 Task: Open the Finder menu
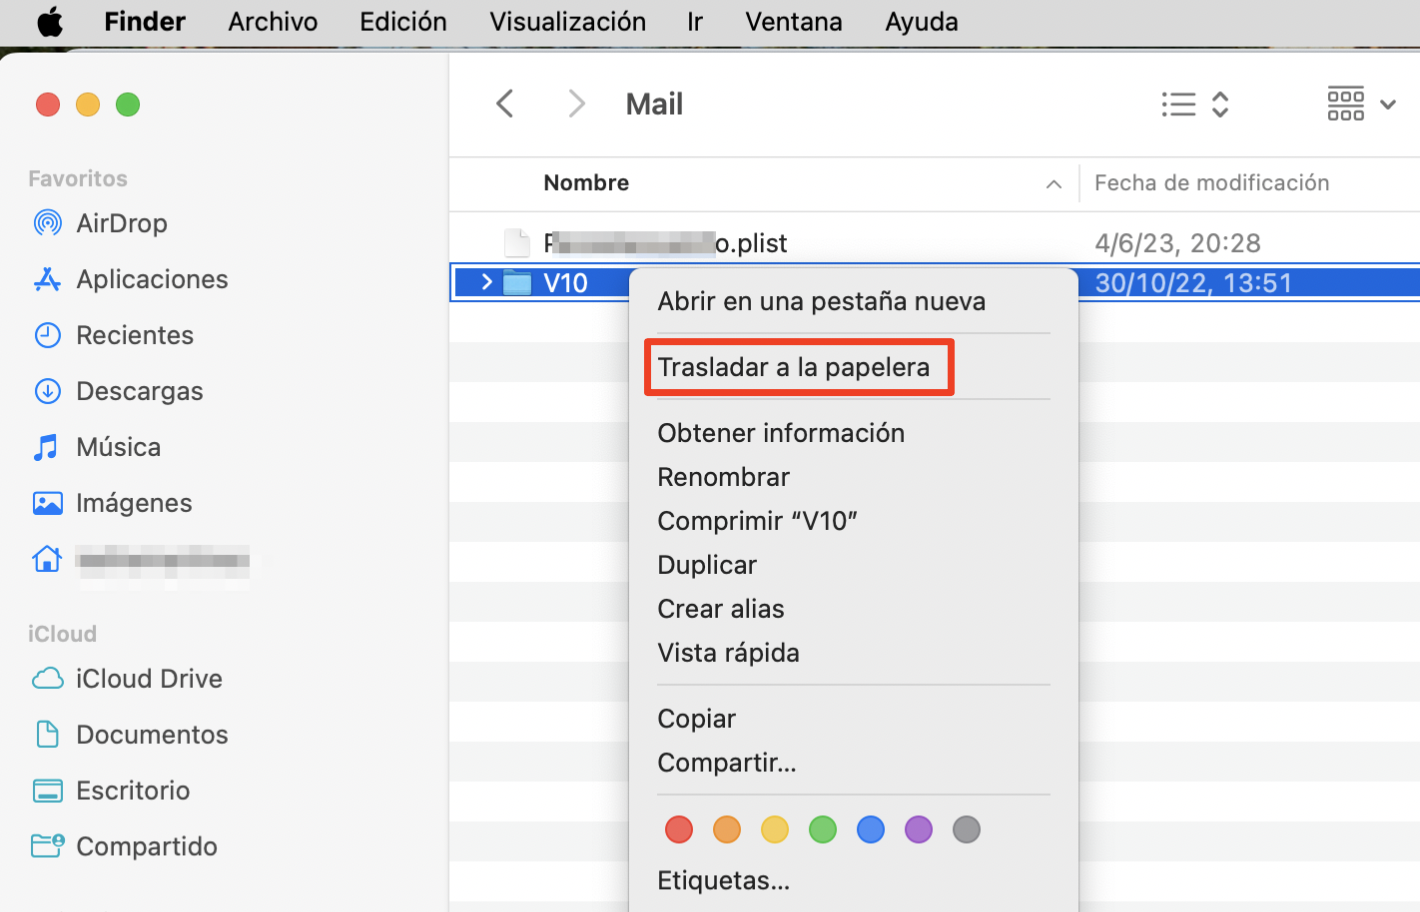point(145,21)
